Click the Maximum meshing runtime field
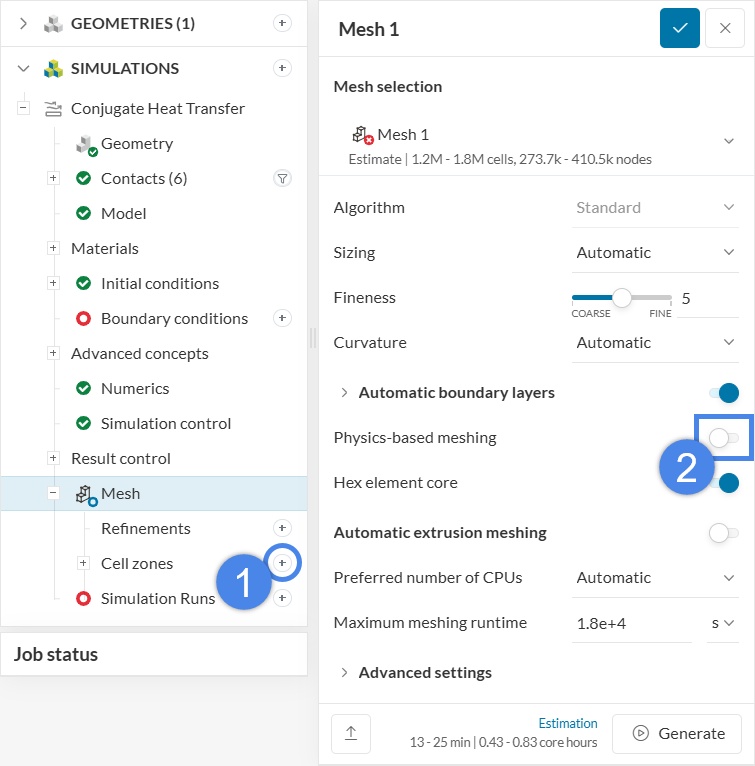This screenshot has width=755, height=766. pyautogui.click(x=630, y=623)
